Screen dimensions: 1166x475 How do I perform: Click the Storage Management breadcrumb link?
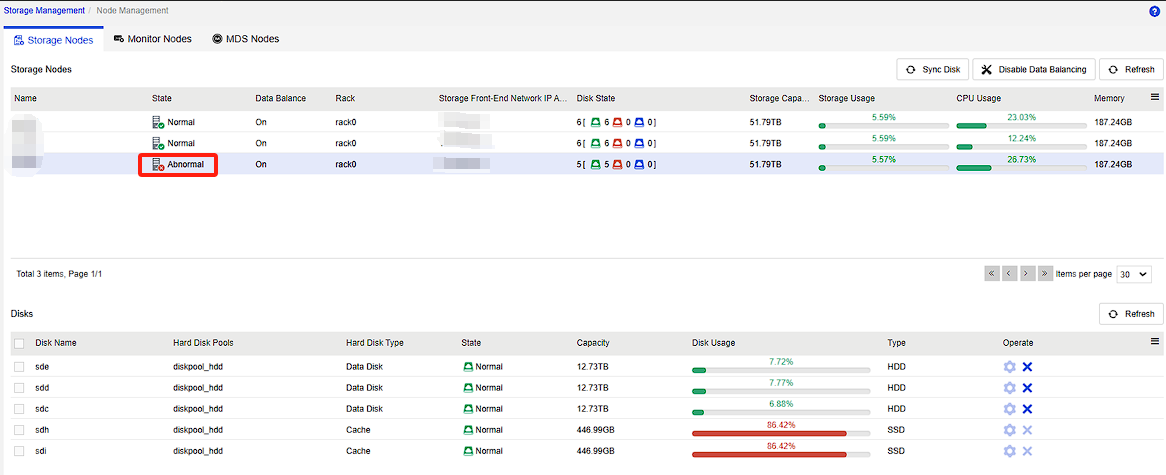pyautogui.click(x=43, y=11)
